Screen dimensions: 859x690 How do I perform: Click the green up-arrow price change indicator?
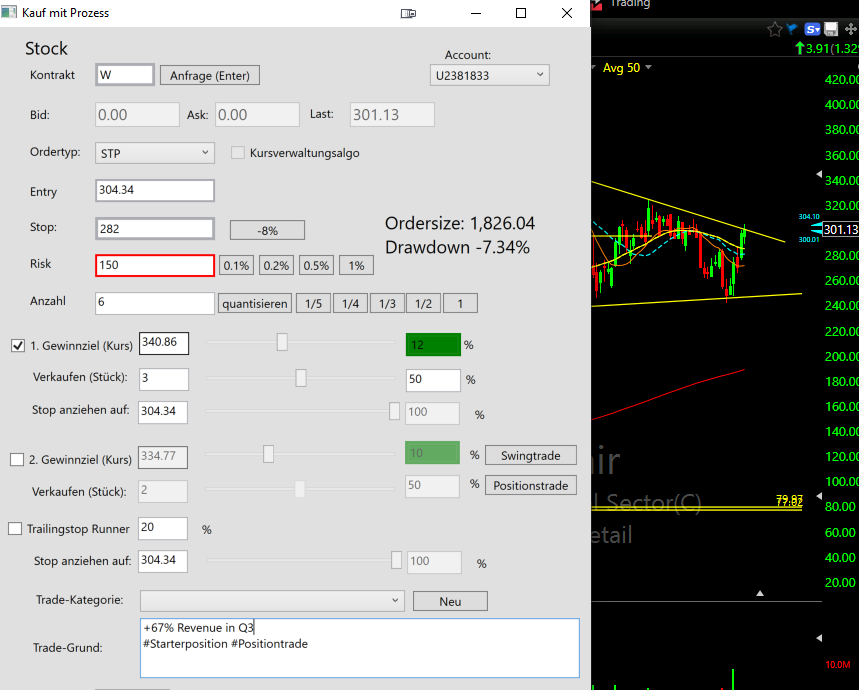point(800,48)
